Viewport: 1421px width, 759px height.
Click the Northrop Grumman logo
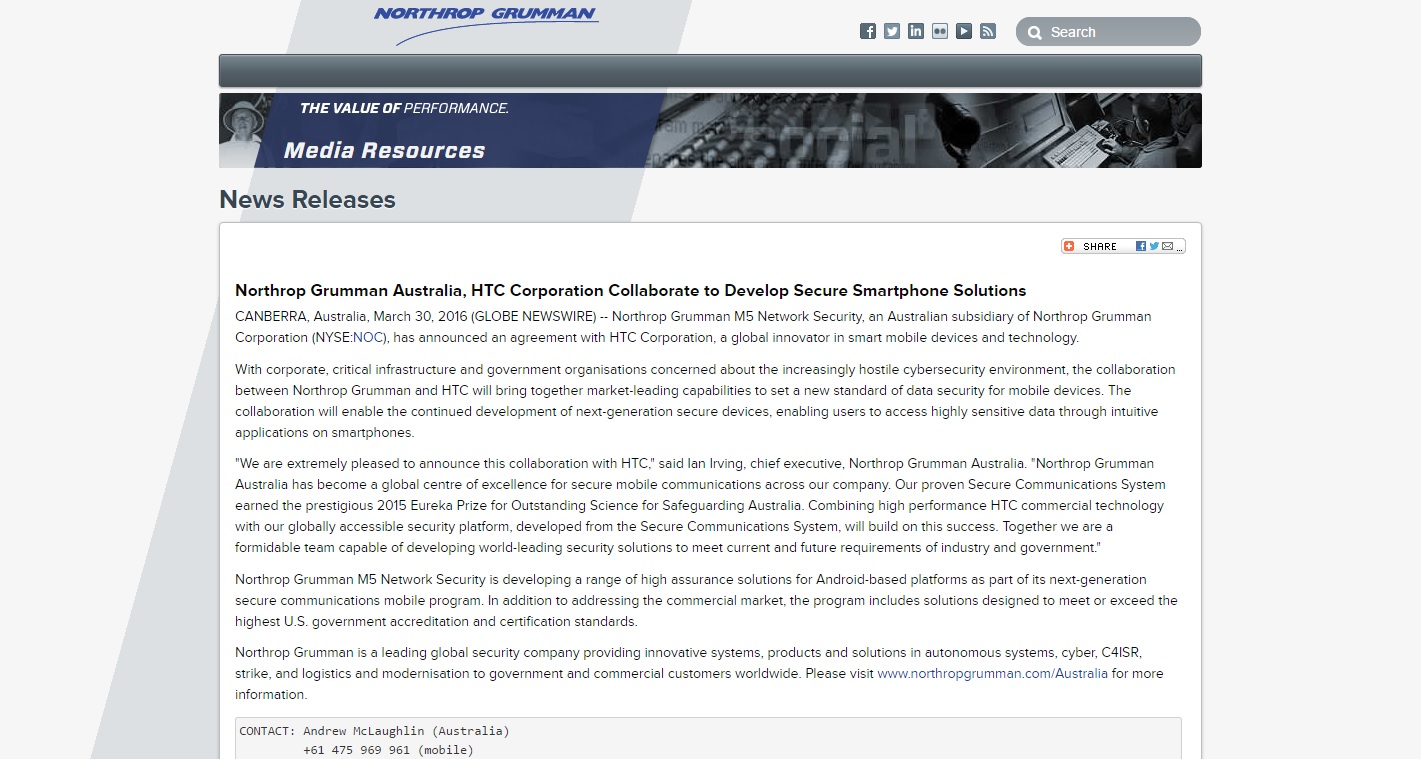point(486,25)
